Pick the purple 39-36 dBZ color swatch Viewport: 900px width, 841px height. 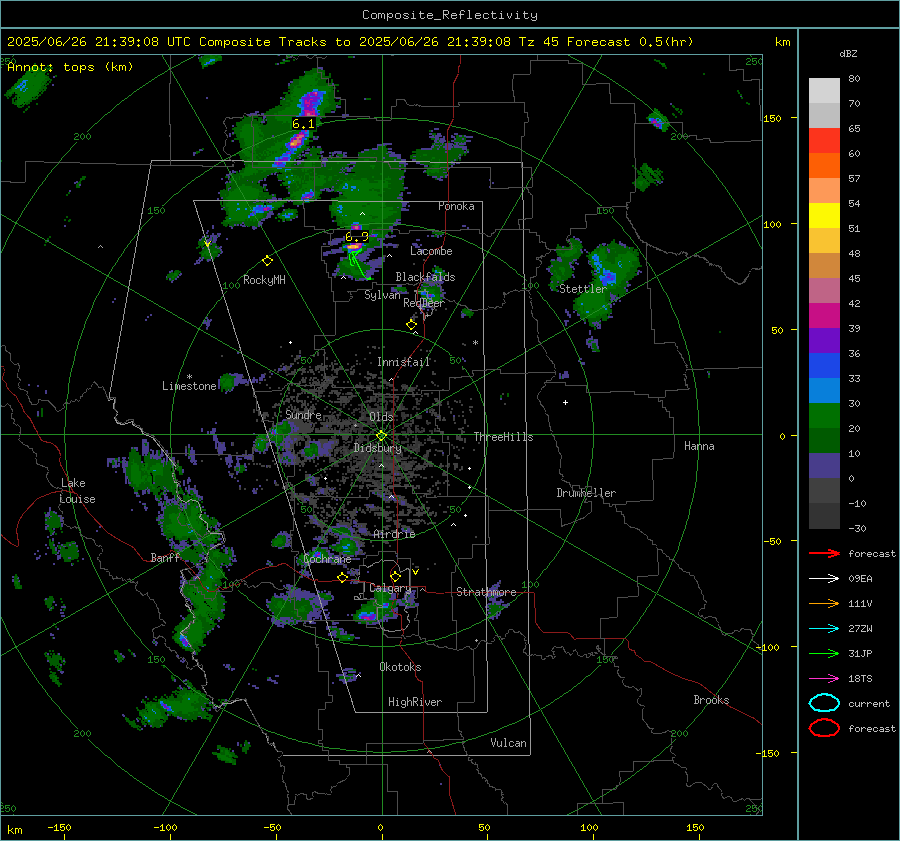tap(824, 341)
